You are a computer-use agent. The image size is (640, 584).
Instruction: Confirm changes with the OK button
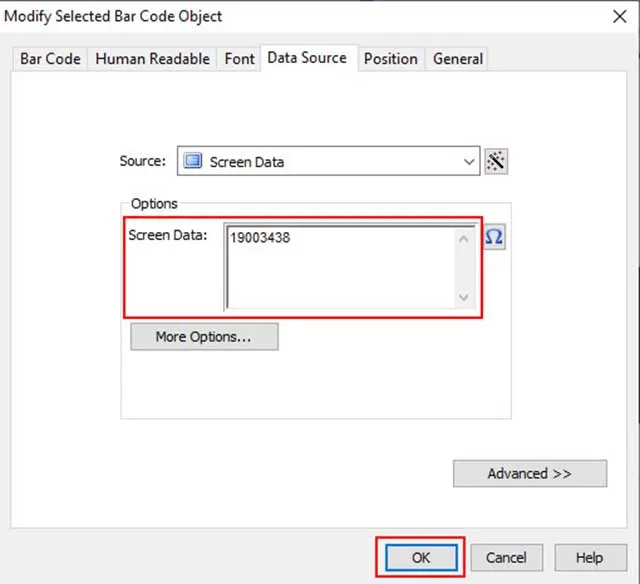(421, 557)
